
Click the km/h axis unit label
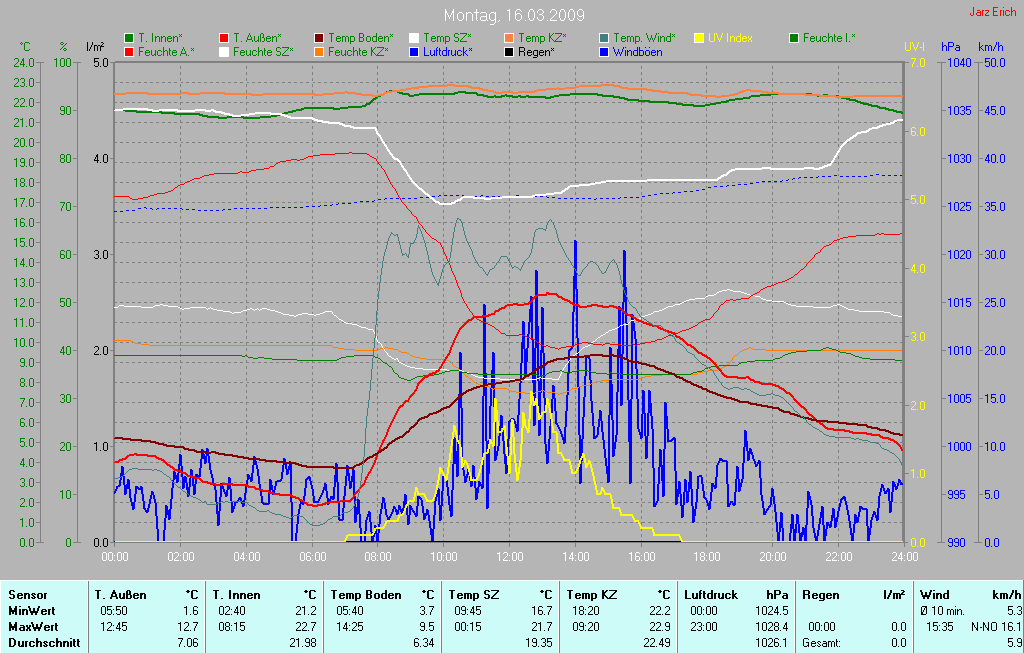click(x=991, y=47)
